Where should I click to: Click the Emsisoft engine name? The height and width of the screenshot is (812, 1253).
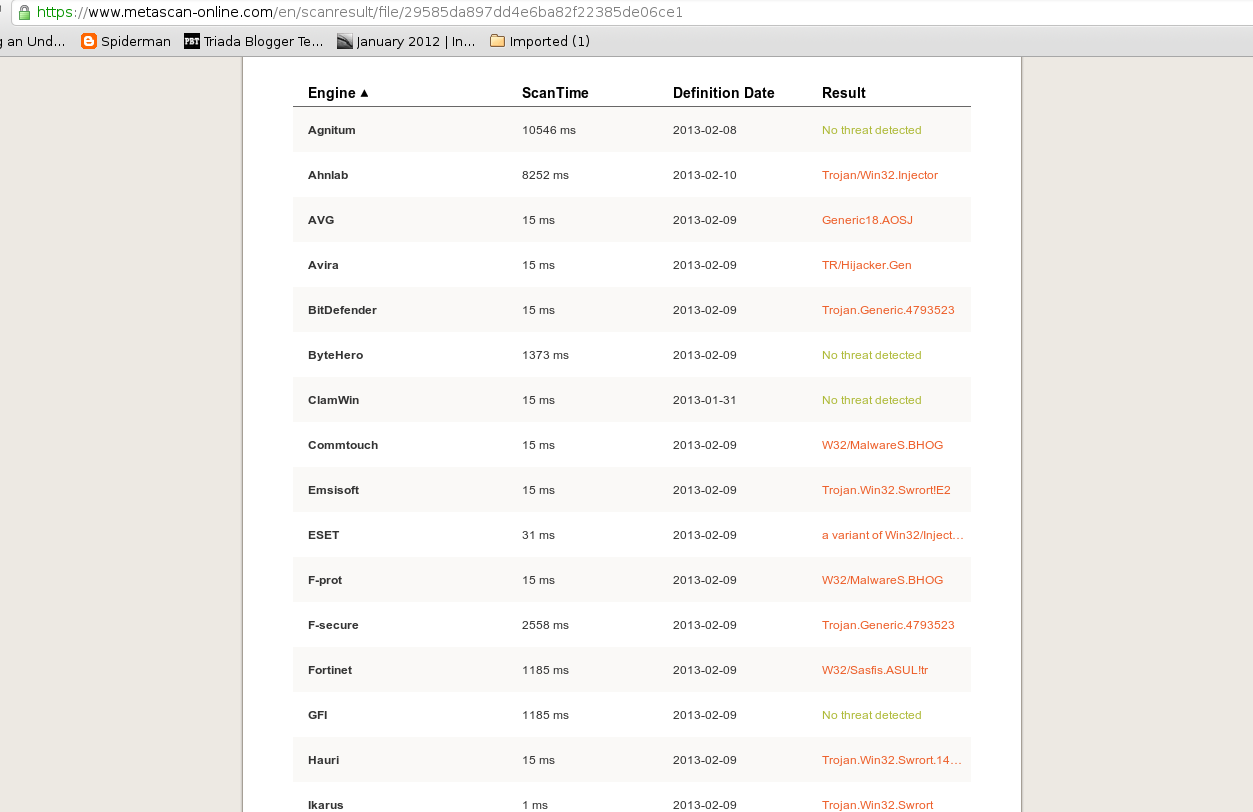coord(333,490)
